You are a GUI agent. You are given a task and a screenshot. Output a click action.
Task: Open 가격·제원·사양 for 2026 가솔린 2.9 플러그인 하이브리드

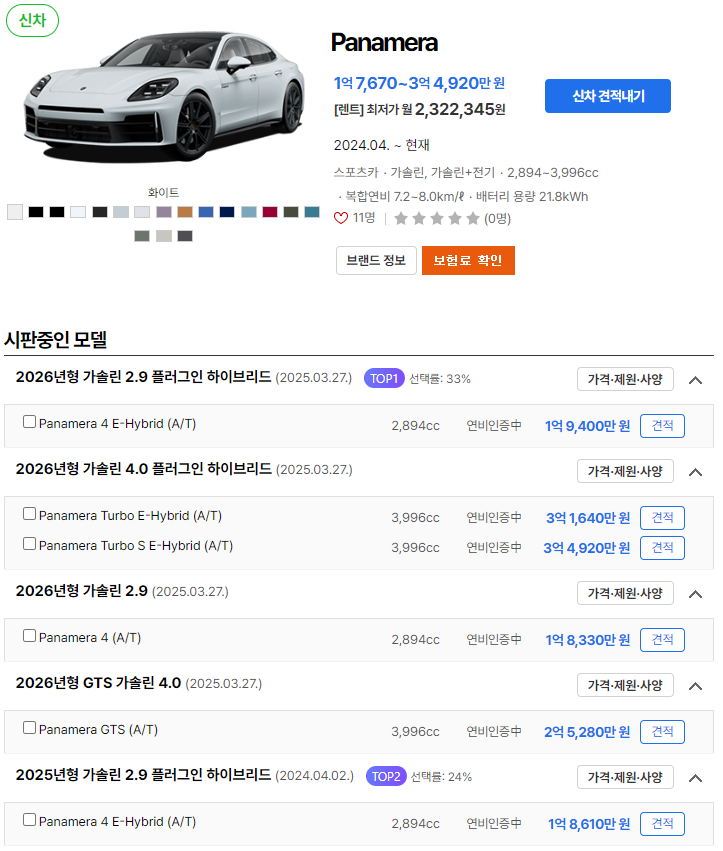[x=625, y=379]
